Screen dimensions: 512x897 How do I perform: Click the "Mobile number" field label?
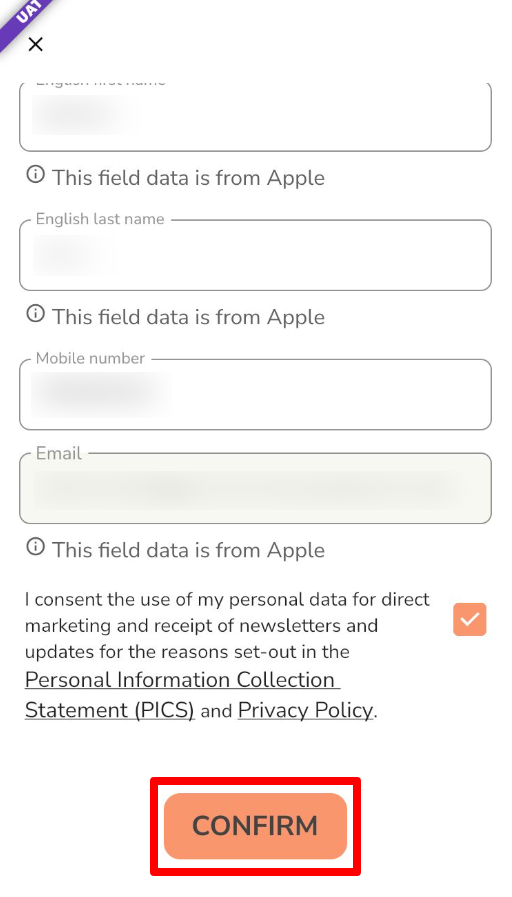click(90, 359)
